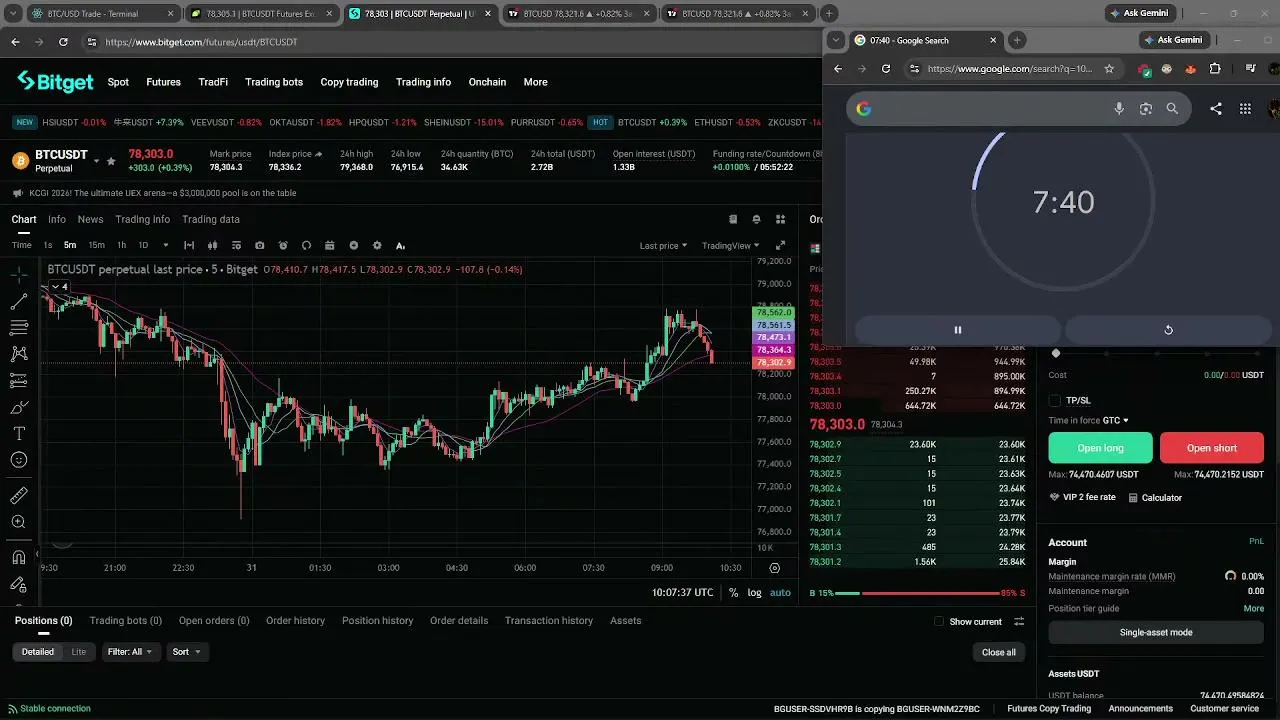Click the Open long button
The image size is (1280, 720).
pyautogui.click(x=1100, y=448)
